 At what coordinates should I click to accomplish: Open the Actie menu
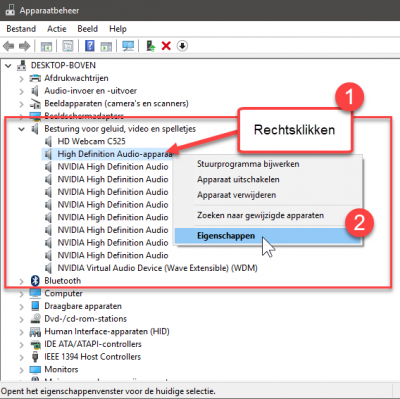tap(57, 29)
